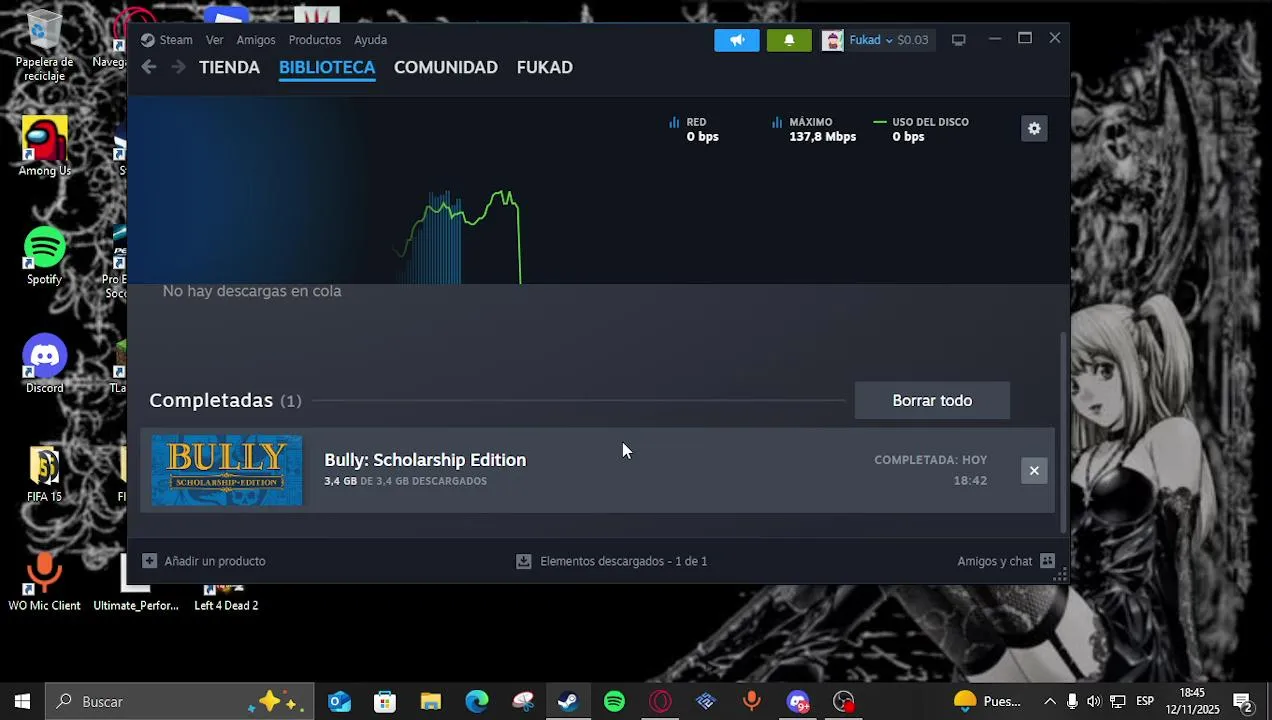Open the announcements megaphone button

click(x=737, y=40)
